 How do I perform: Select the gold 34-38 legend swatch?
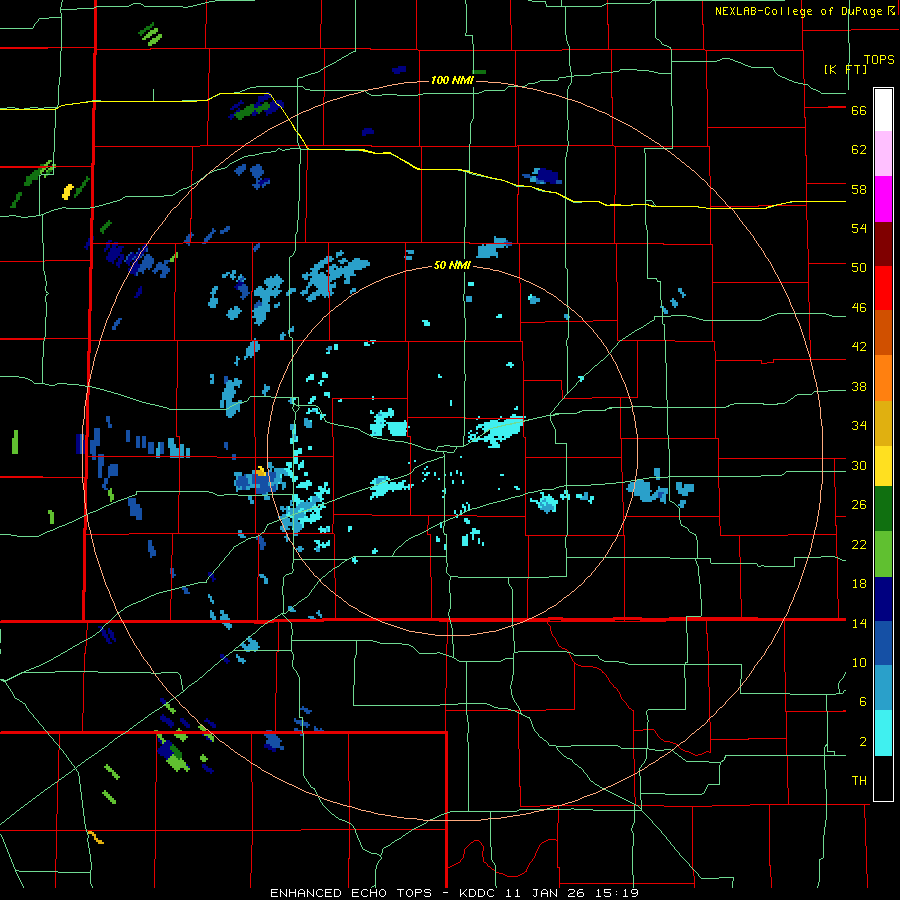coord(883,423)
